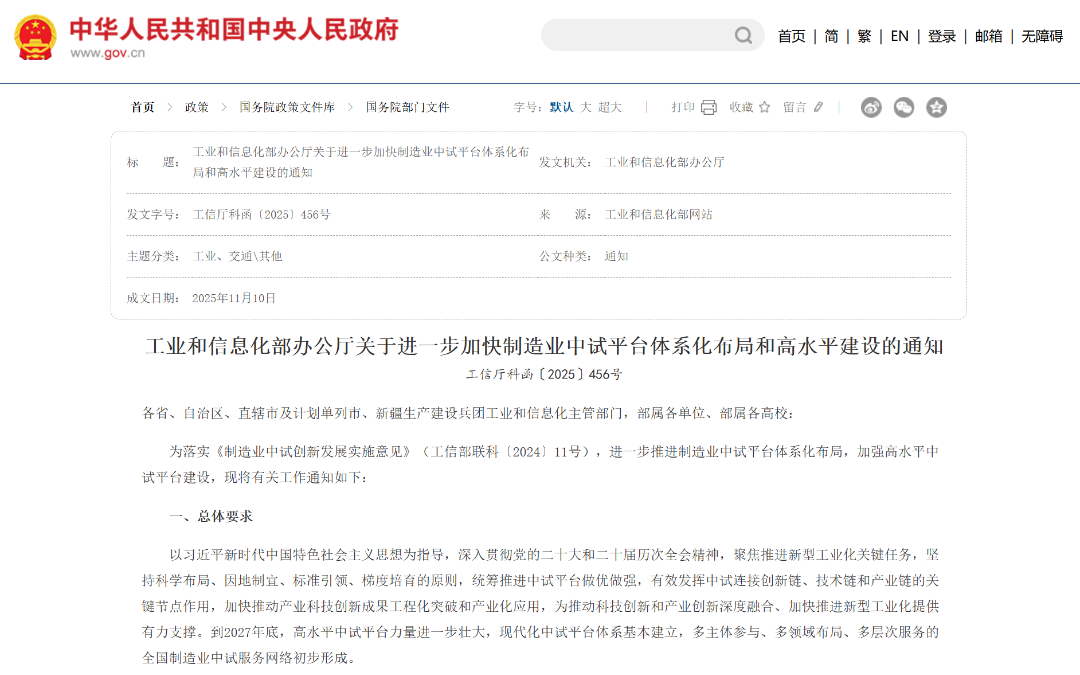The image size is (1080, 675).
Task: Click the centered subtitle 工信厅科函〔2025〕456号
Action: pos(544,375)
